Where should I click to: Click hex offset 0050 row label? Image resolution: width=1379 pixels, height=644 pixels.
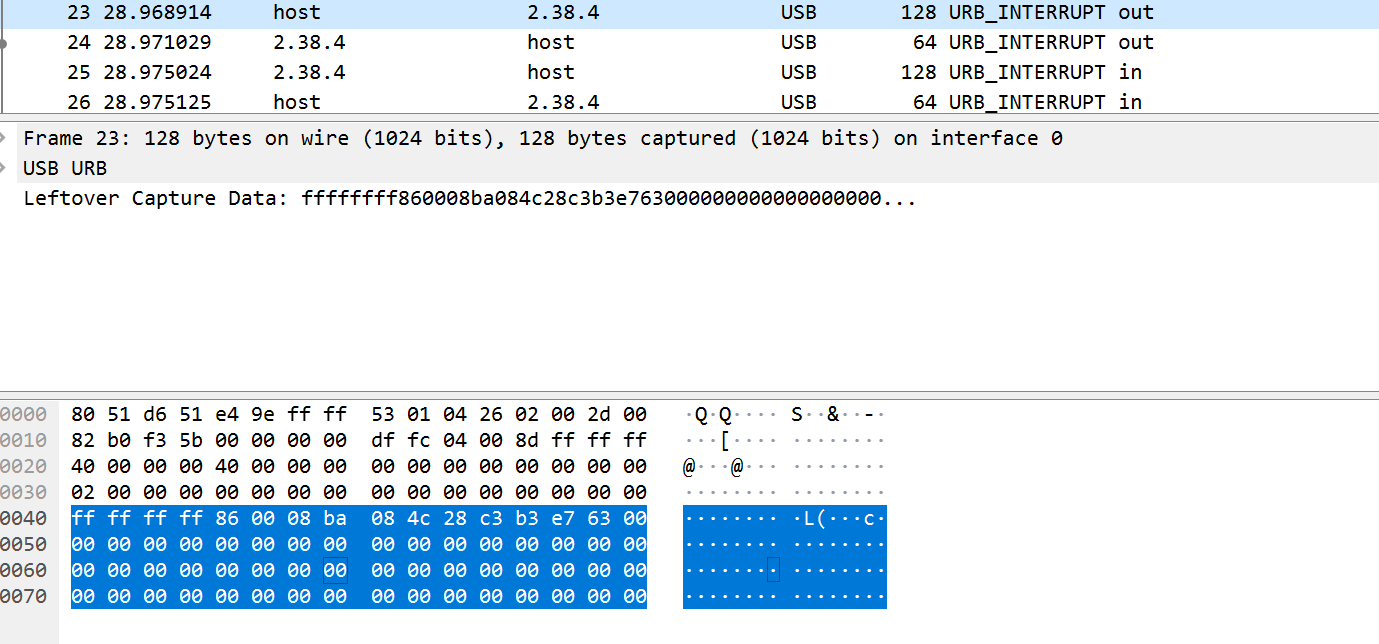point(23,545)
